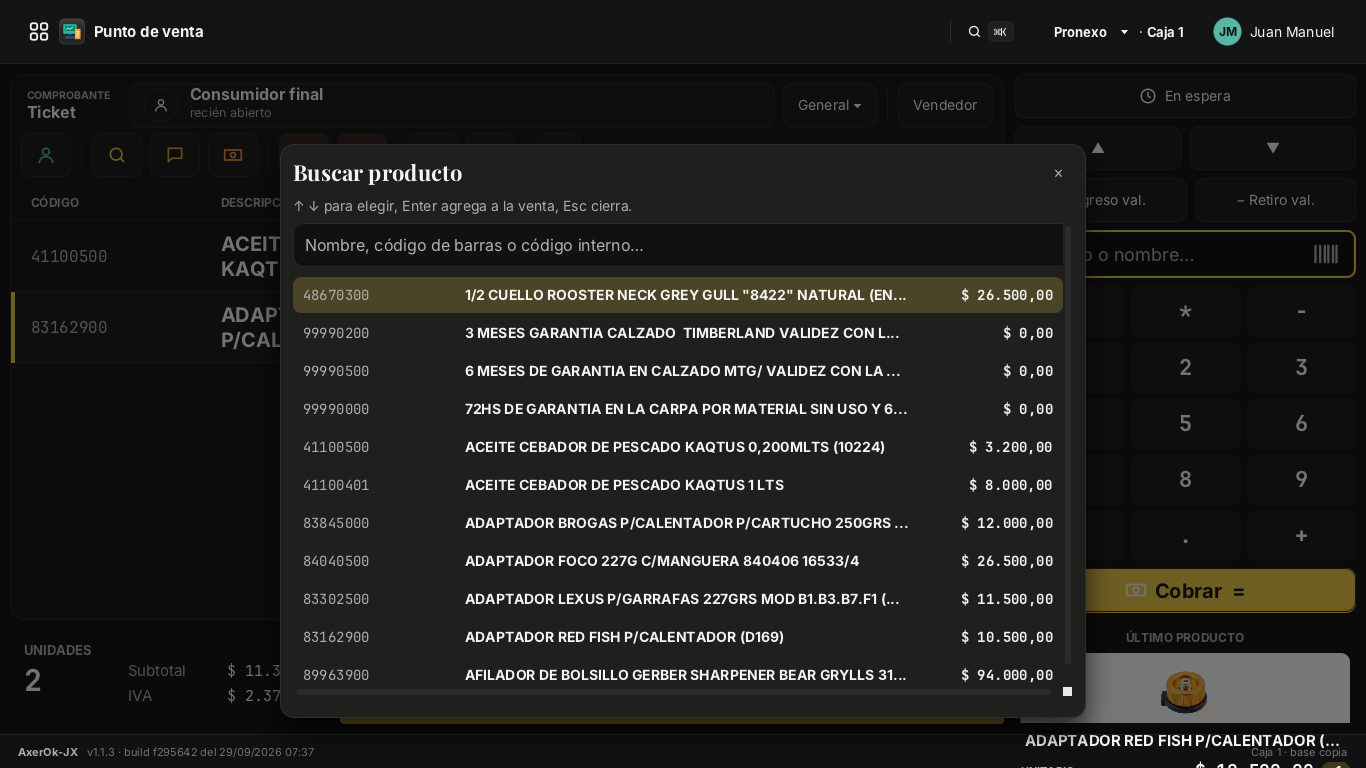Open the comment bubble icon in toolbar
The height and width of the screenshot is (768, 1366).
[175, 155]
